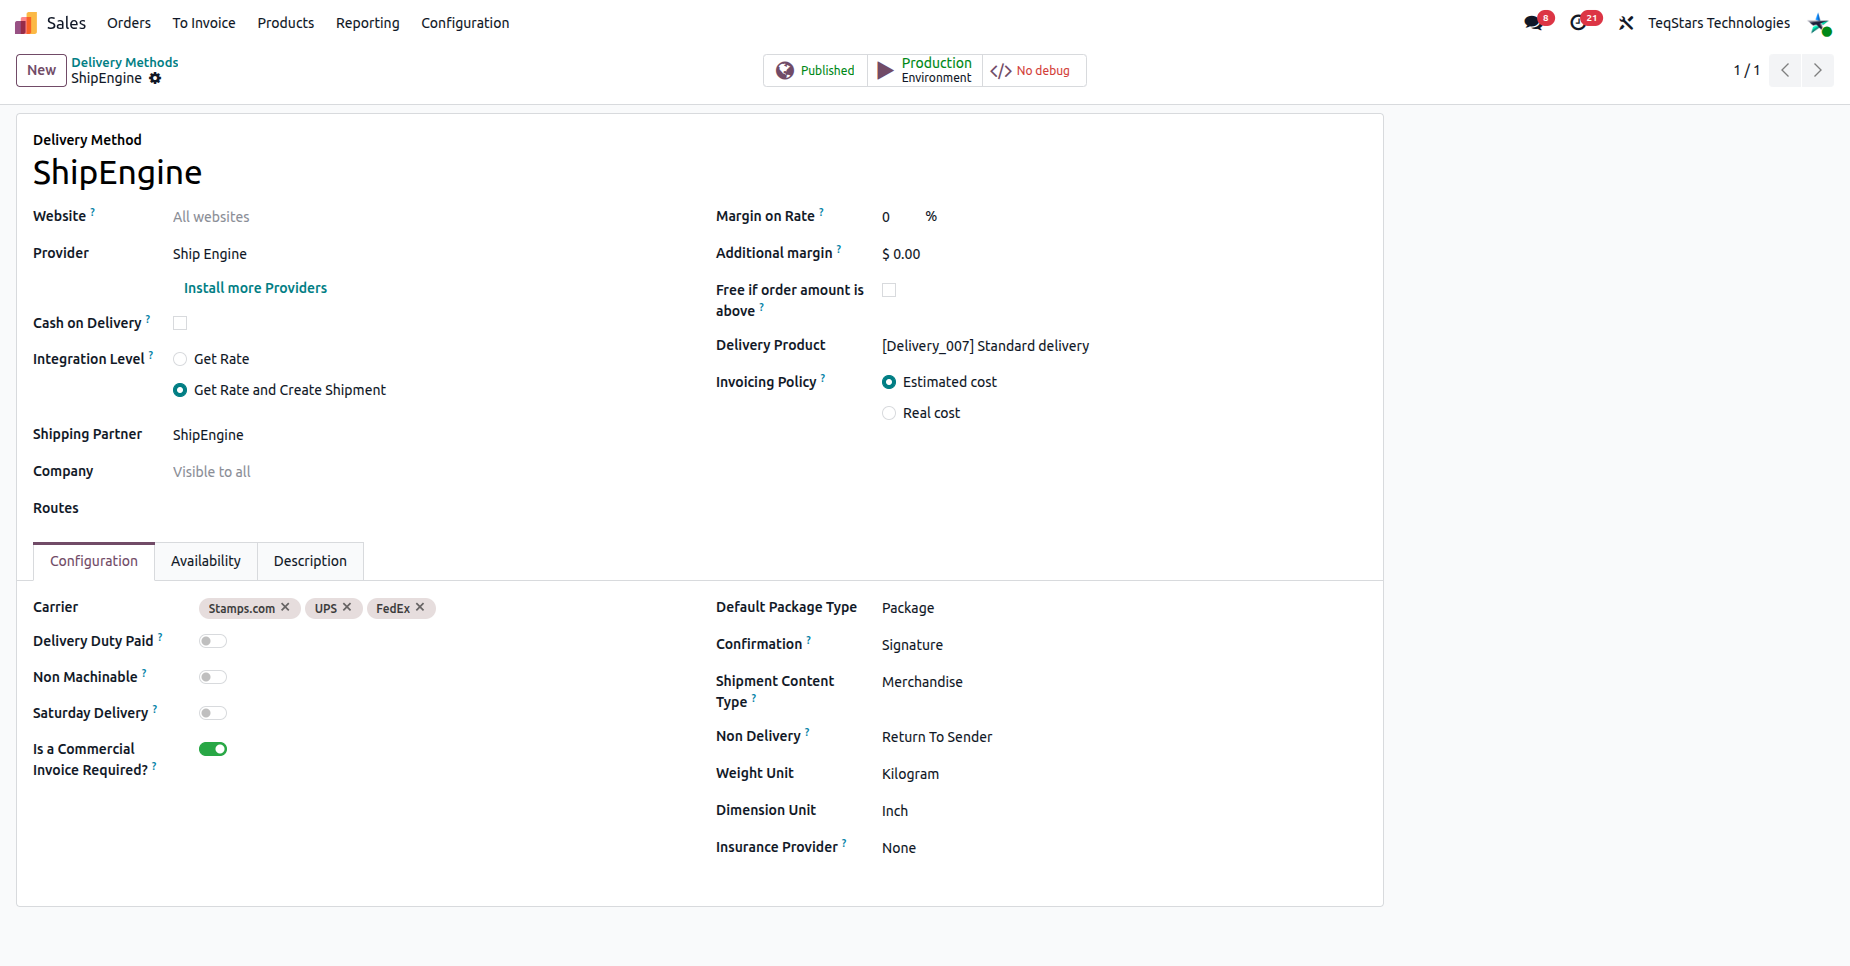Show help tooltip for Integration Level

coord(151,354)
